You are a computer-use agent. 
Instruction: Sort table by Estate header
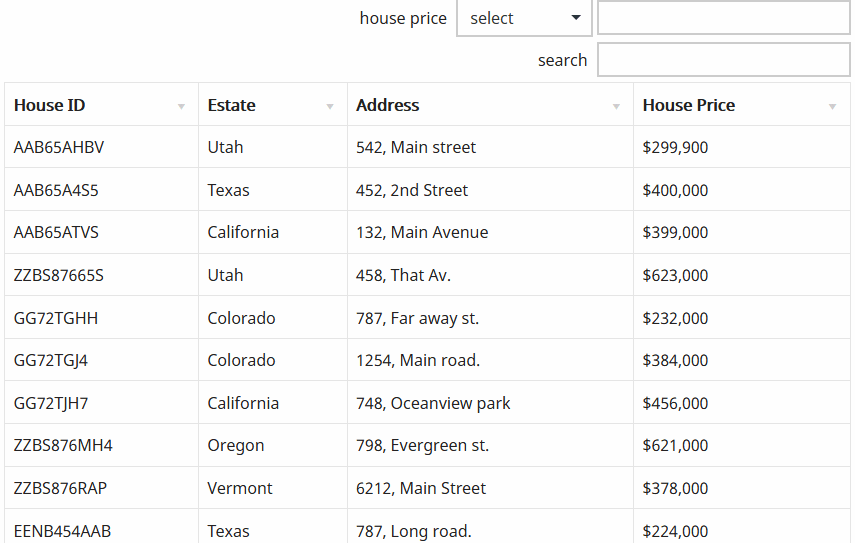231,105
